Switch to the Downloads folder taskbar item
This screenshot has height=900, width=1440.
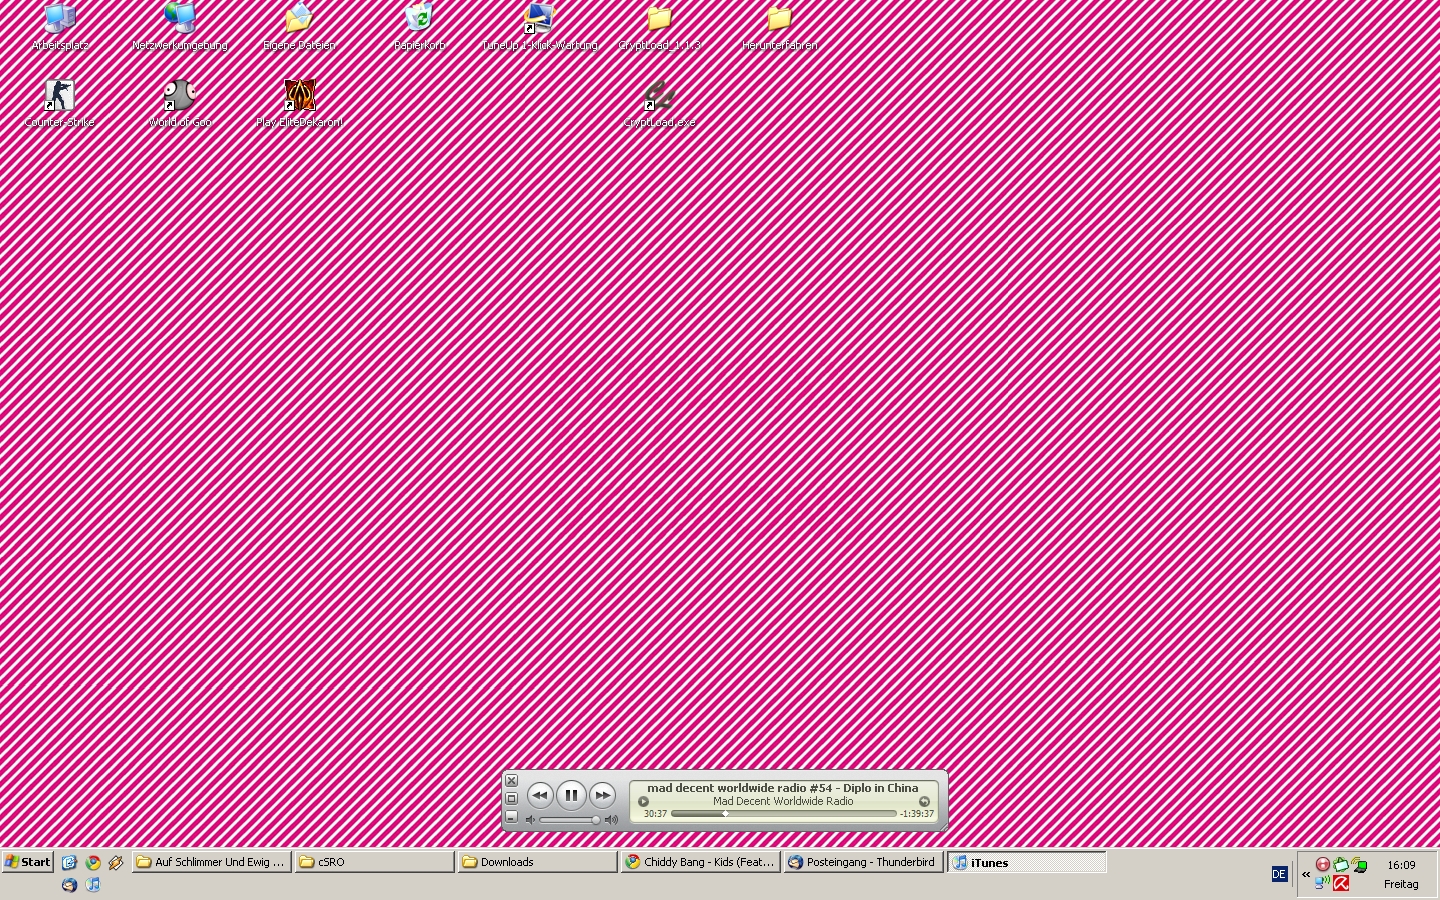tap(537, 862)
